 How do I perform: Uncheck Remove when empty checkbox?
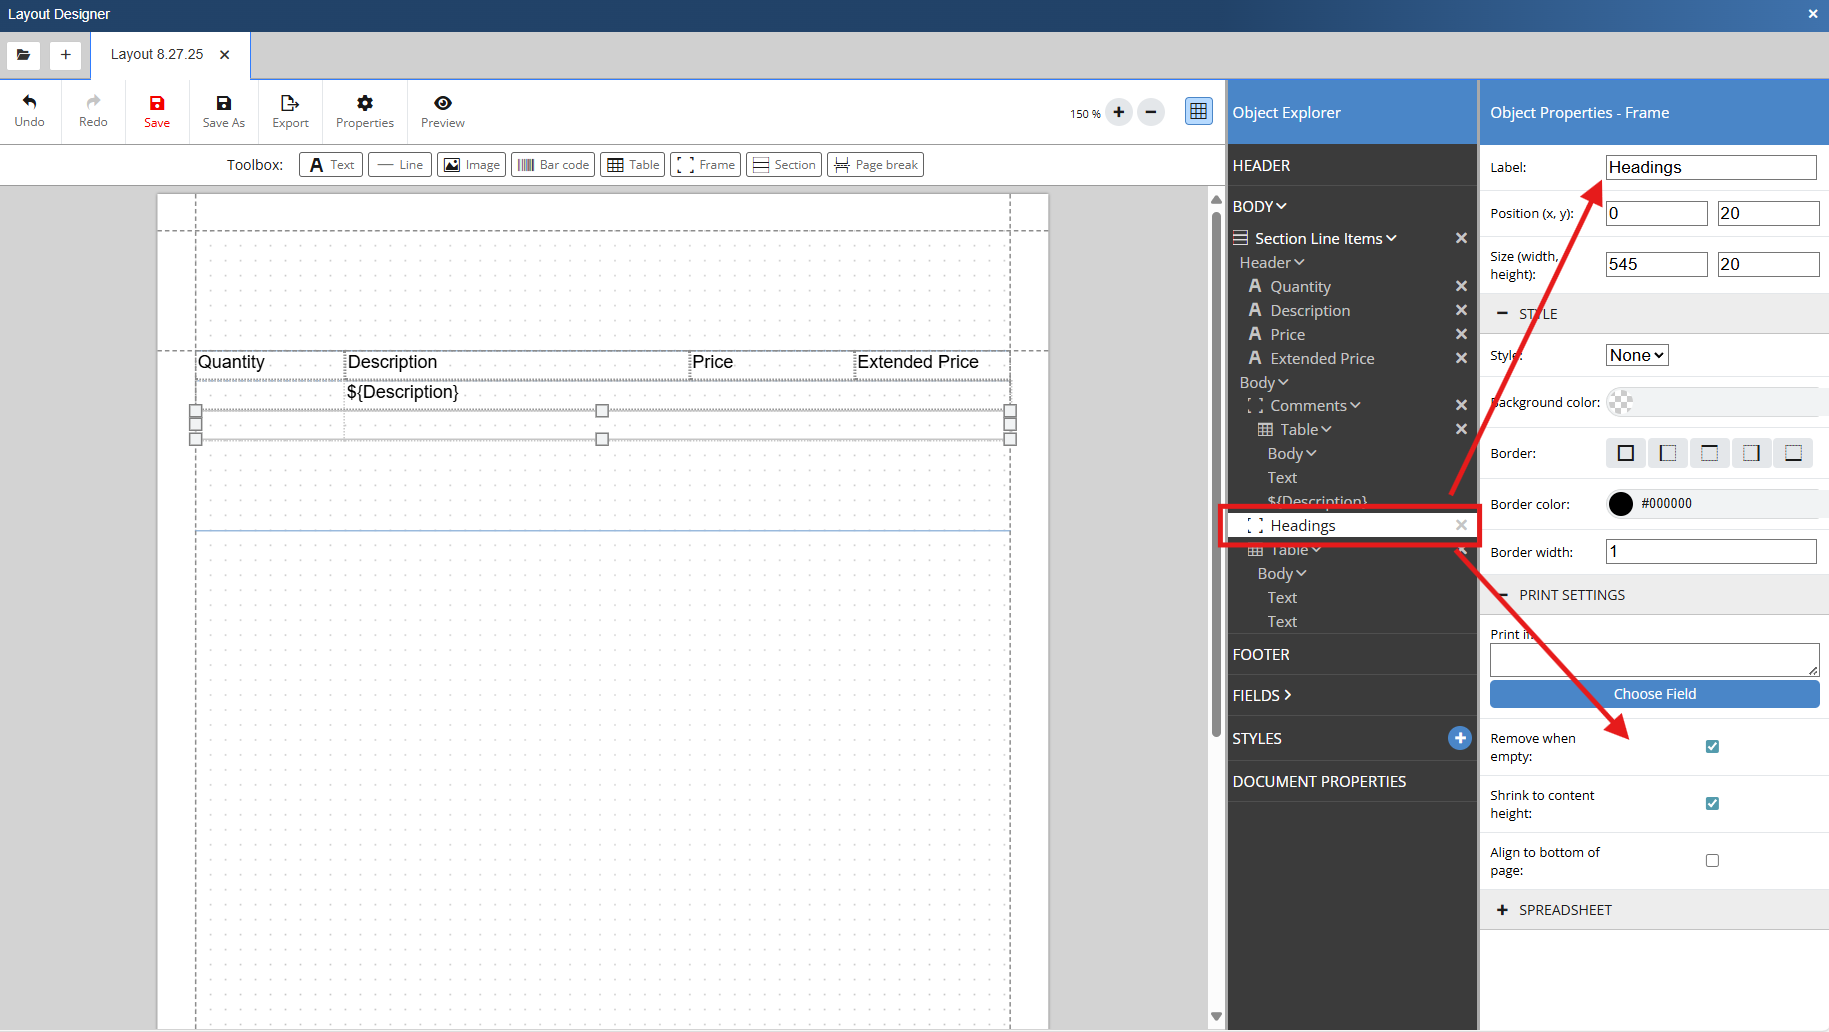[1712, 747]
